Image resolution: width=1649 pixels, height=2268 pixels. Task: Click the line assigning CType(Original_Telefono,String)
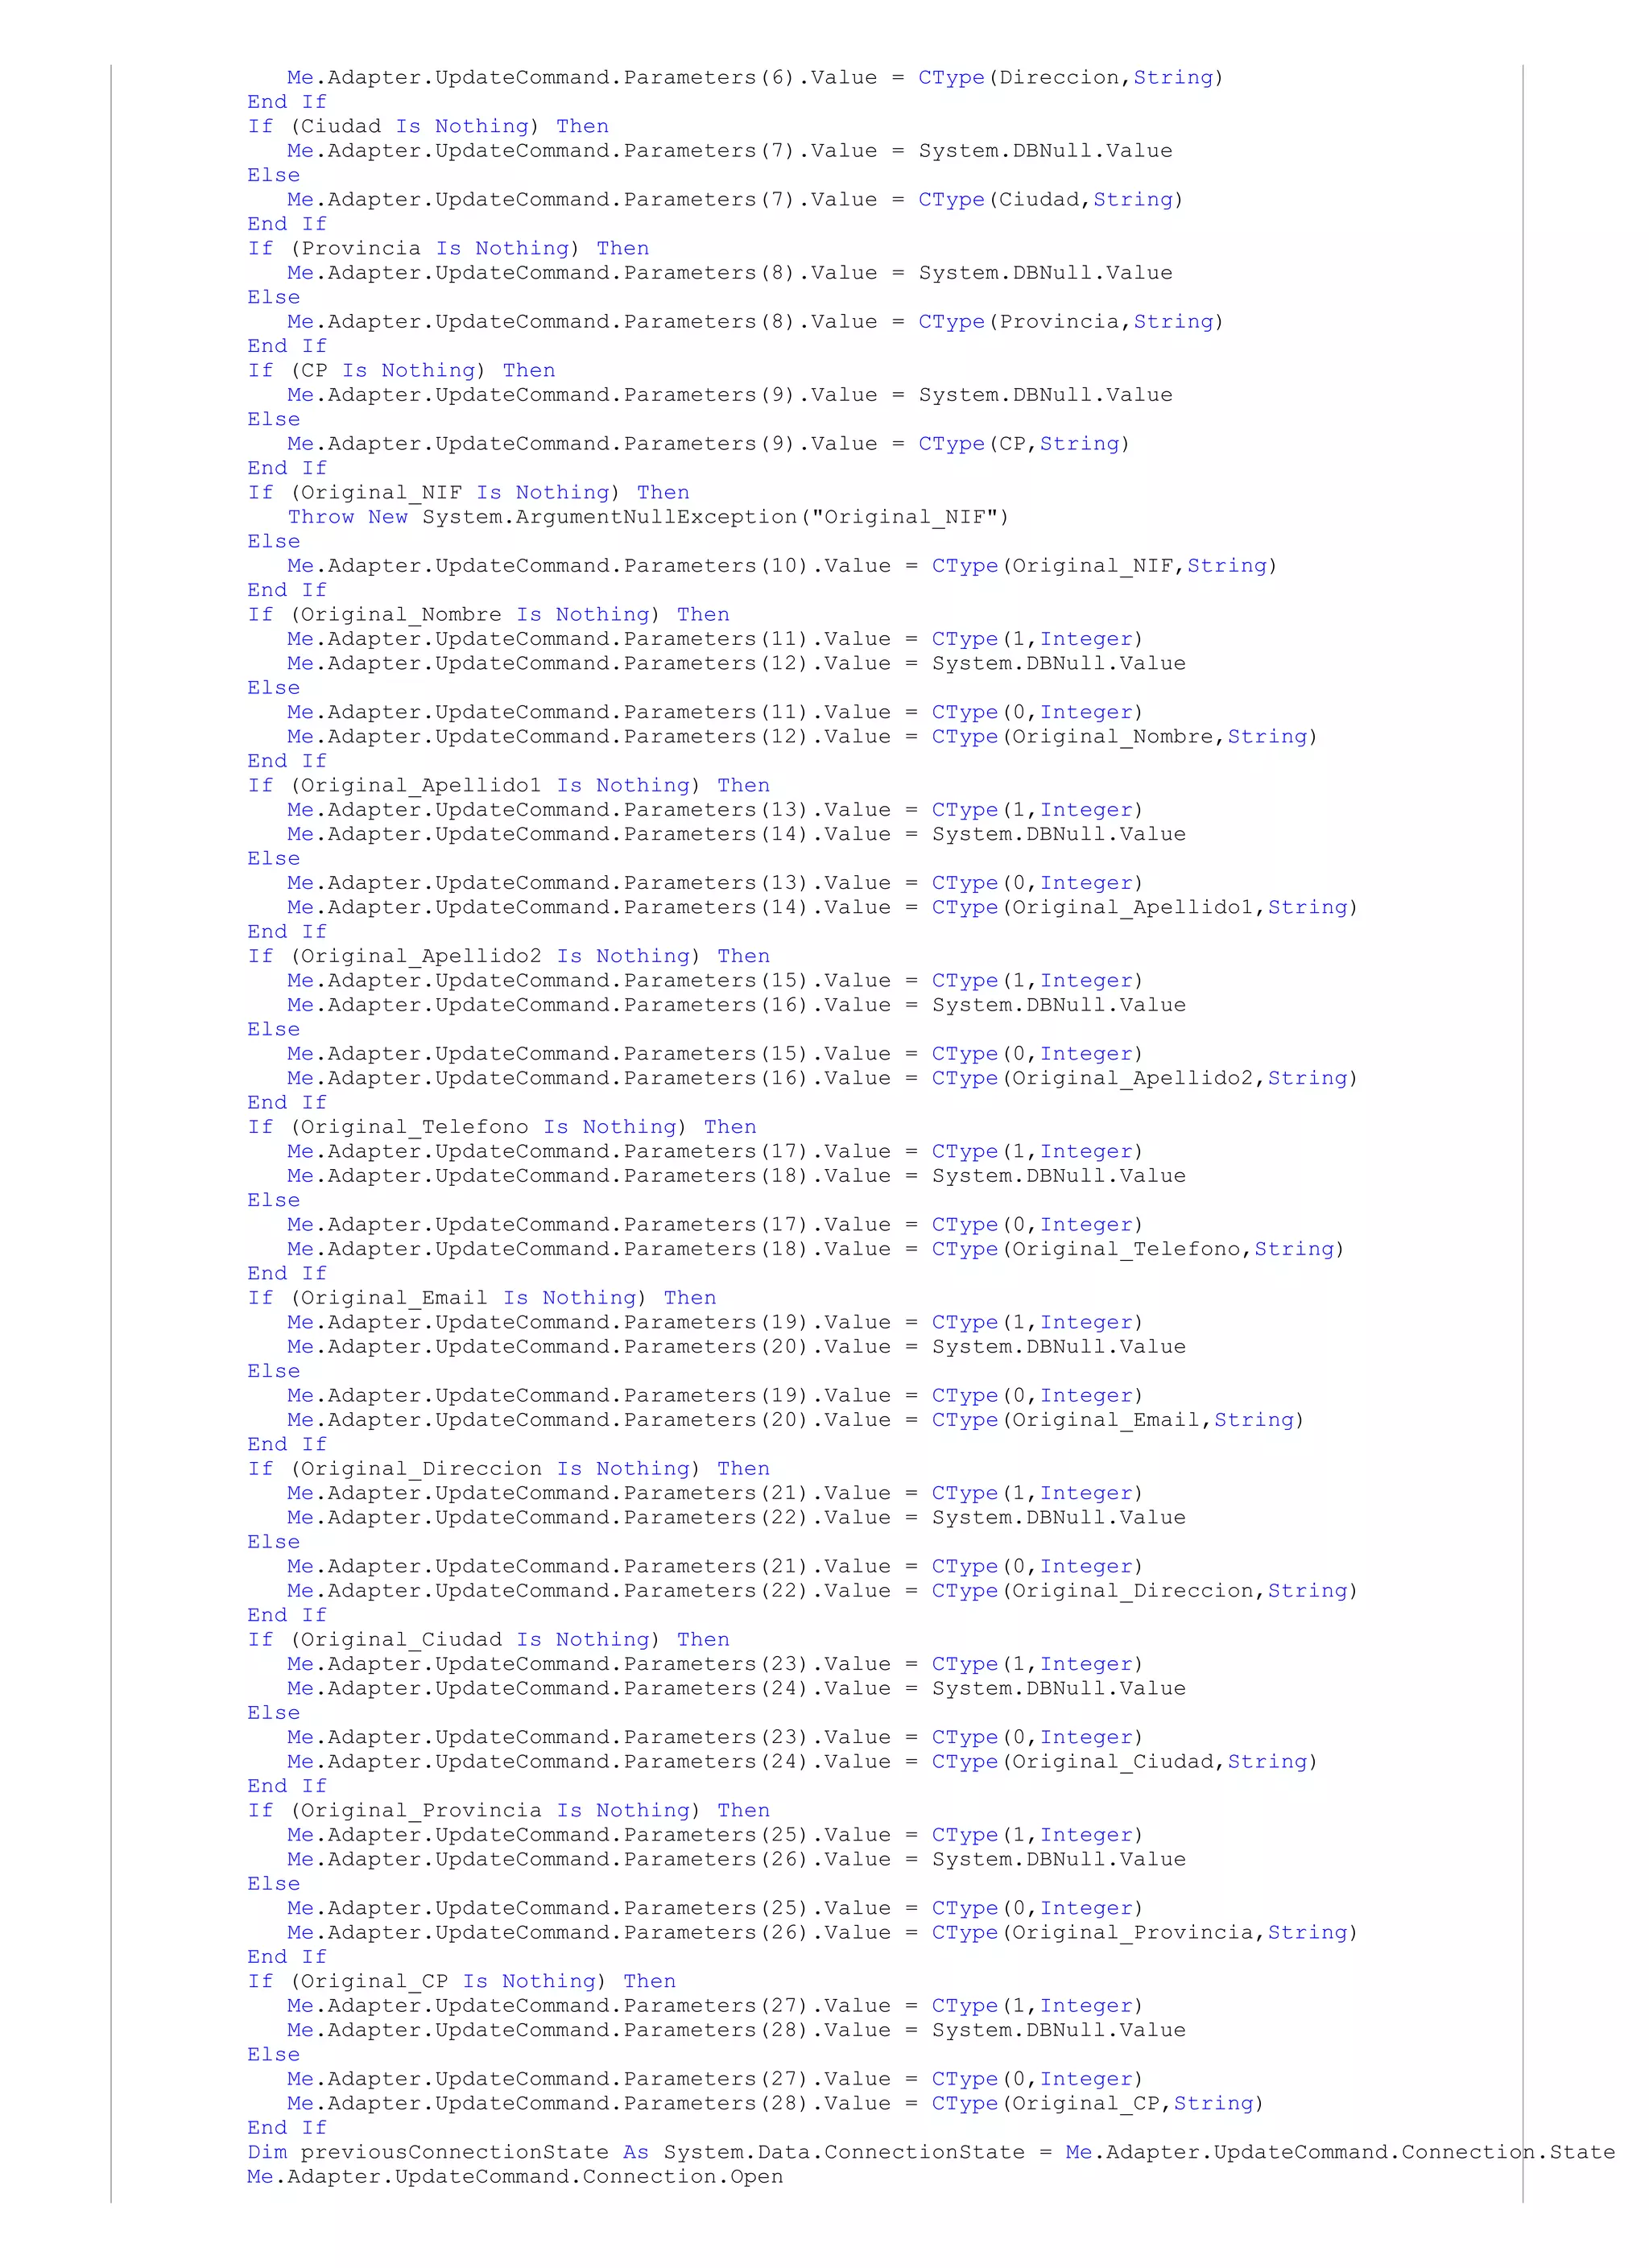click(x=816, y=1249)
